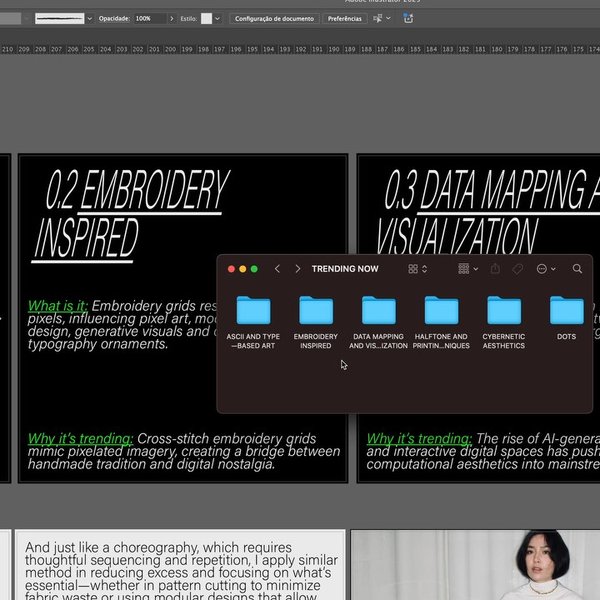Screen dimensions: 600x600
Task: Click the Finder edit tags icon
Action: tap(518, 269)
